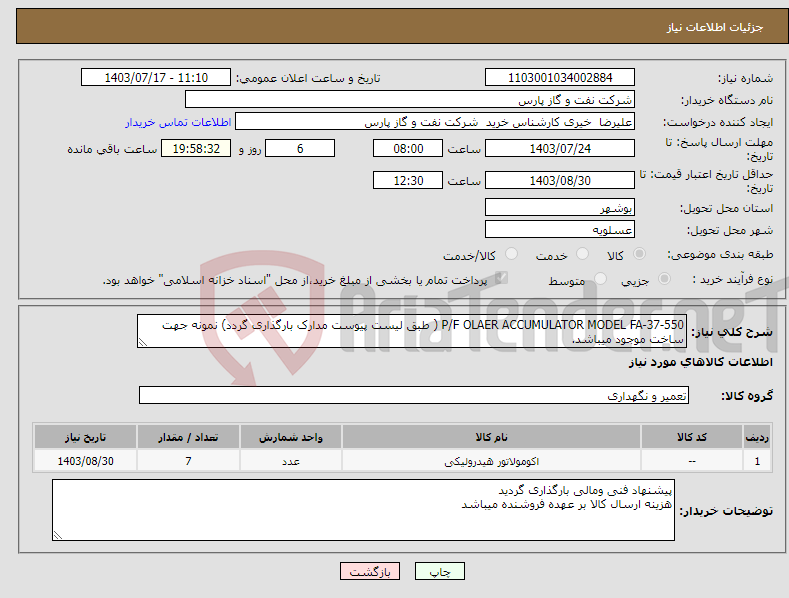Click the عدد unit cell
The width and height of the screenshot is (789, 598).
[291, 461]
